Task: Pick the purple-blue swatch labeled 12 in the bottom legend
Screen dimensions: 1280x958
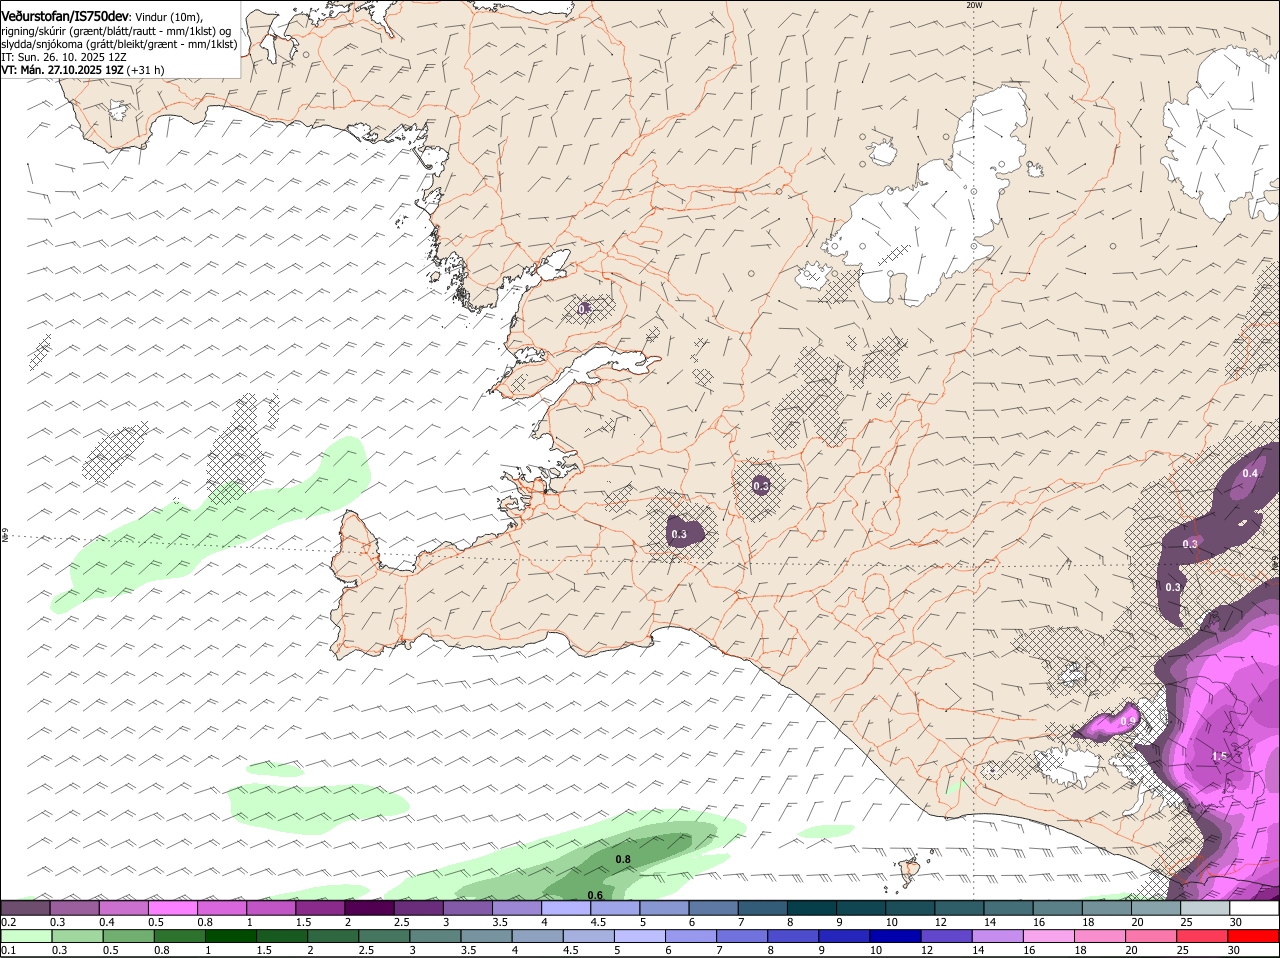Action: point(947,936)
